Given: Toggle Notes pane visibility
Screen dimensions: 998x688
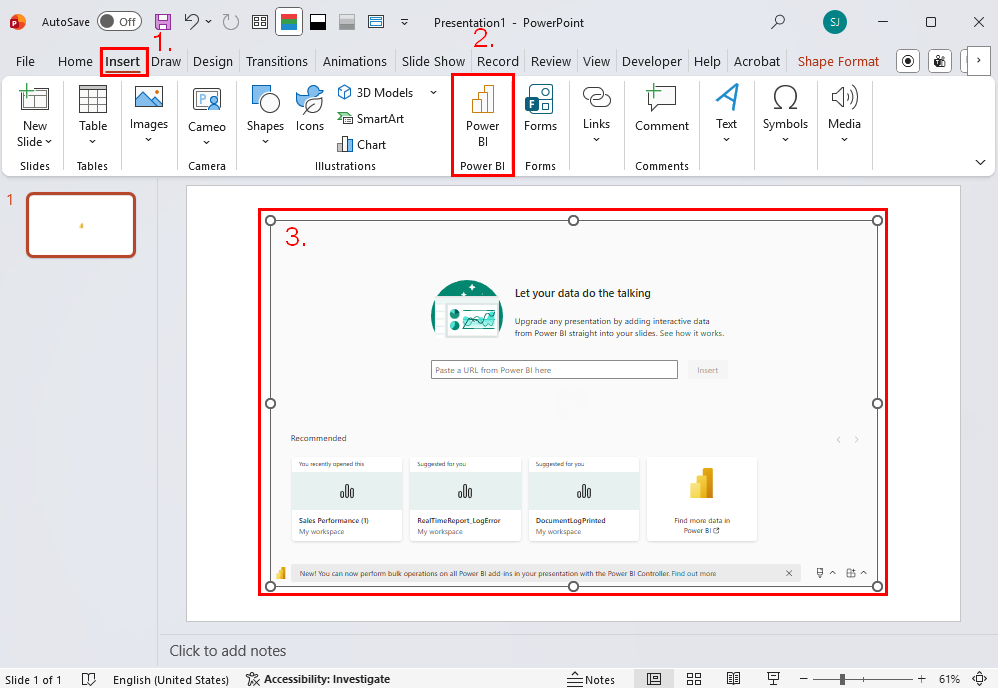Looking at the screenshot, I should click(591, 678).
